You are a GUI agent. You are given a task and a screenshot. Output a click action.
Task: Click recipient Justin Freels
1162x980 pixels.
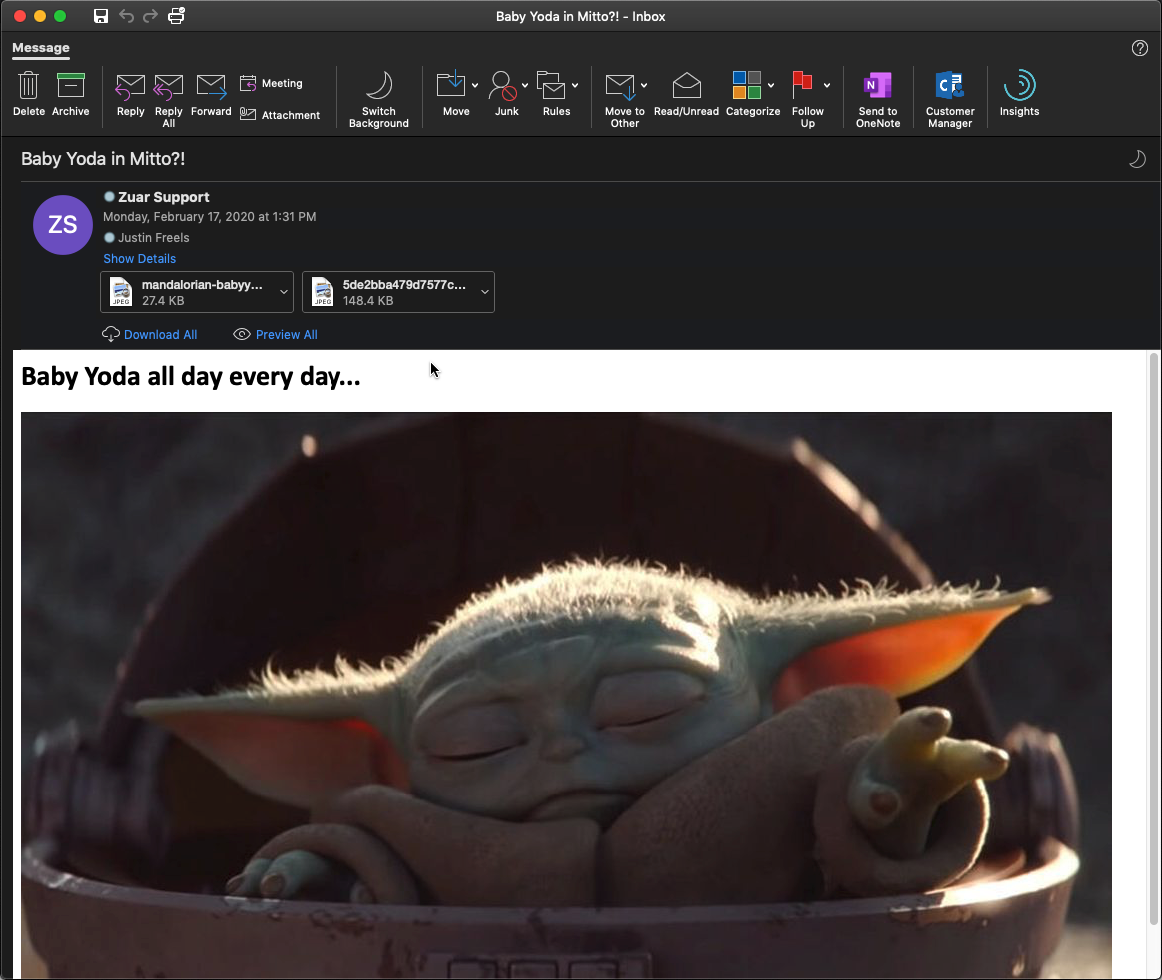pos(153,238)
